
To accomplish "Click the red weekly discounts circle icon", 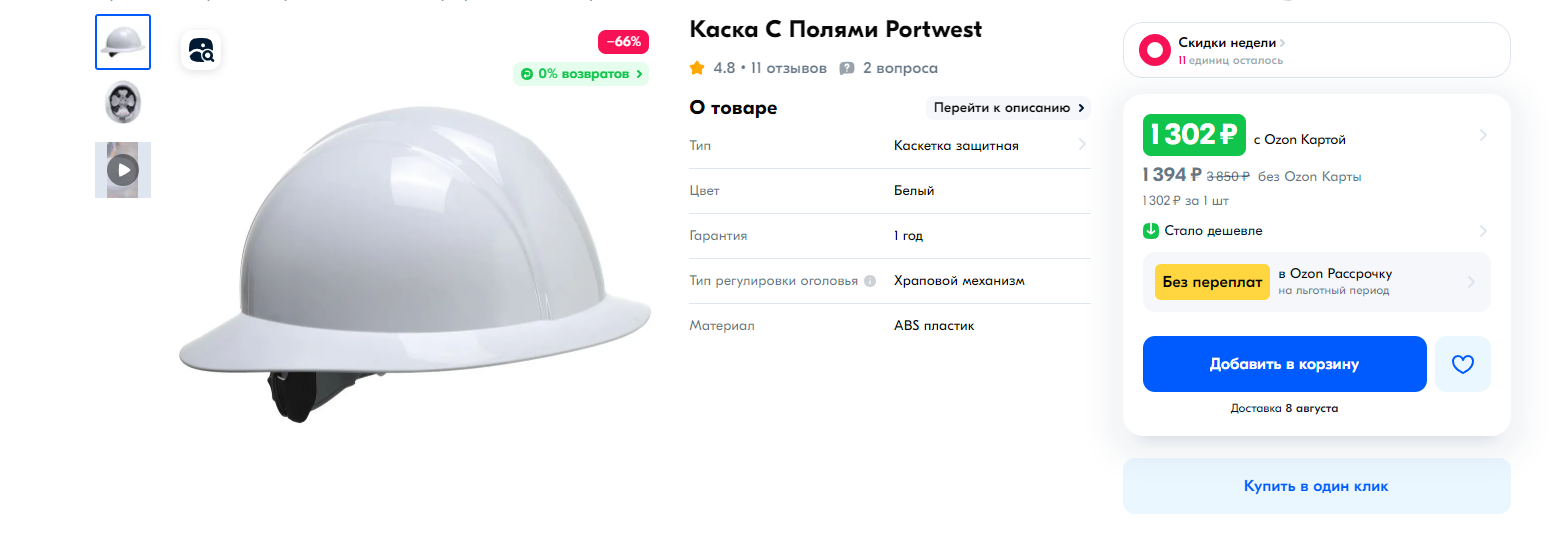I will pyautogui.click(x=1155, y=50).
